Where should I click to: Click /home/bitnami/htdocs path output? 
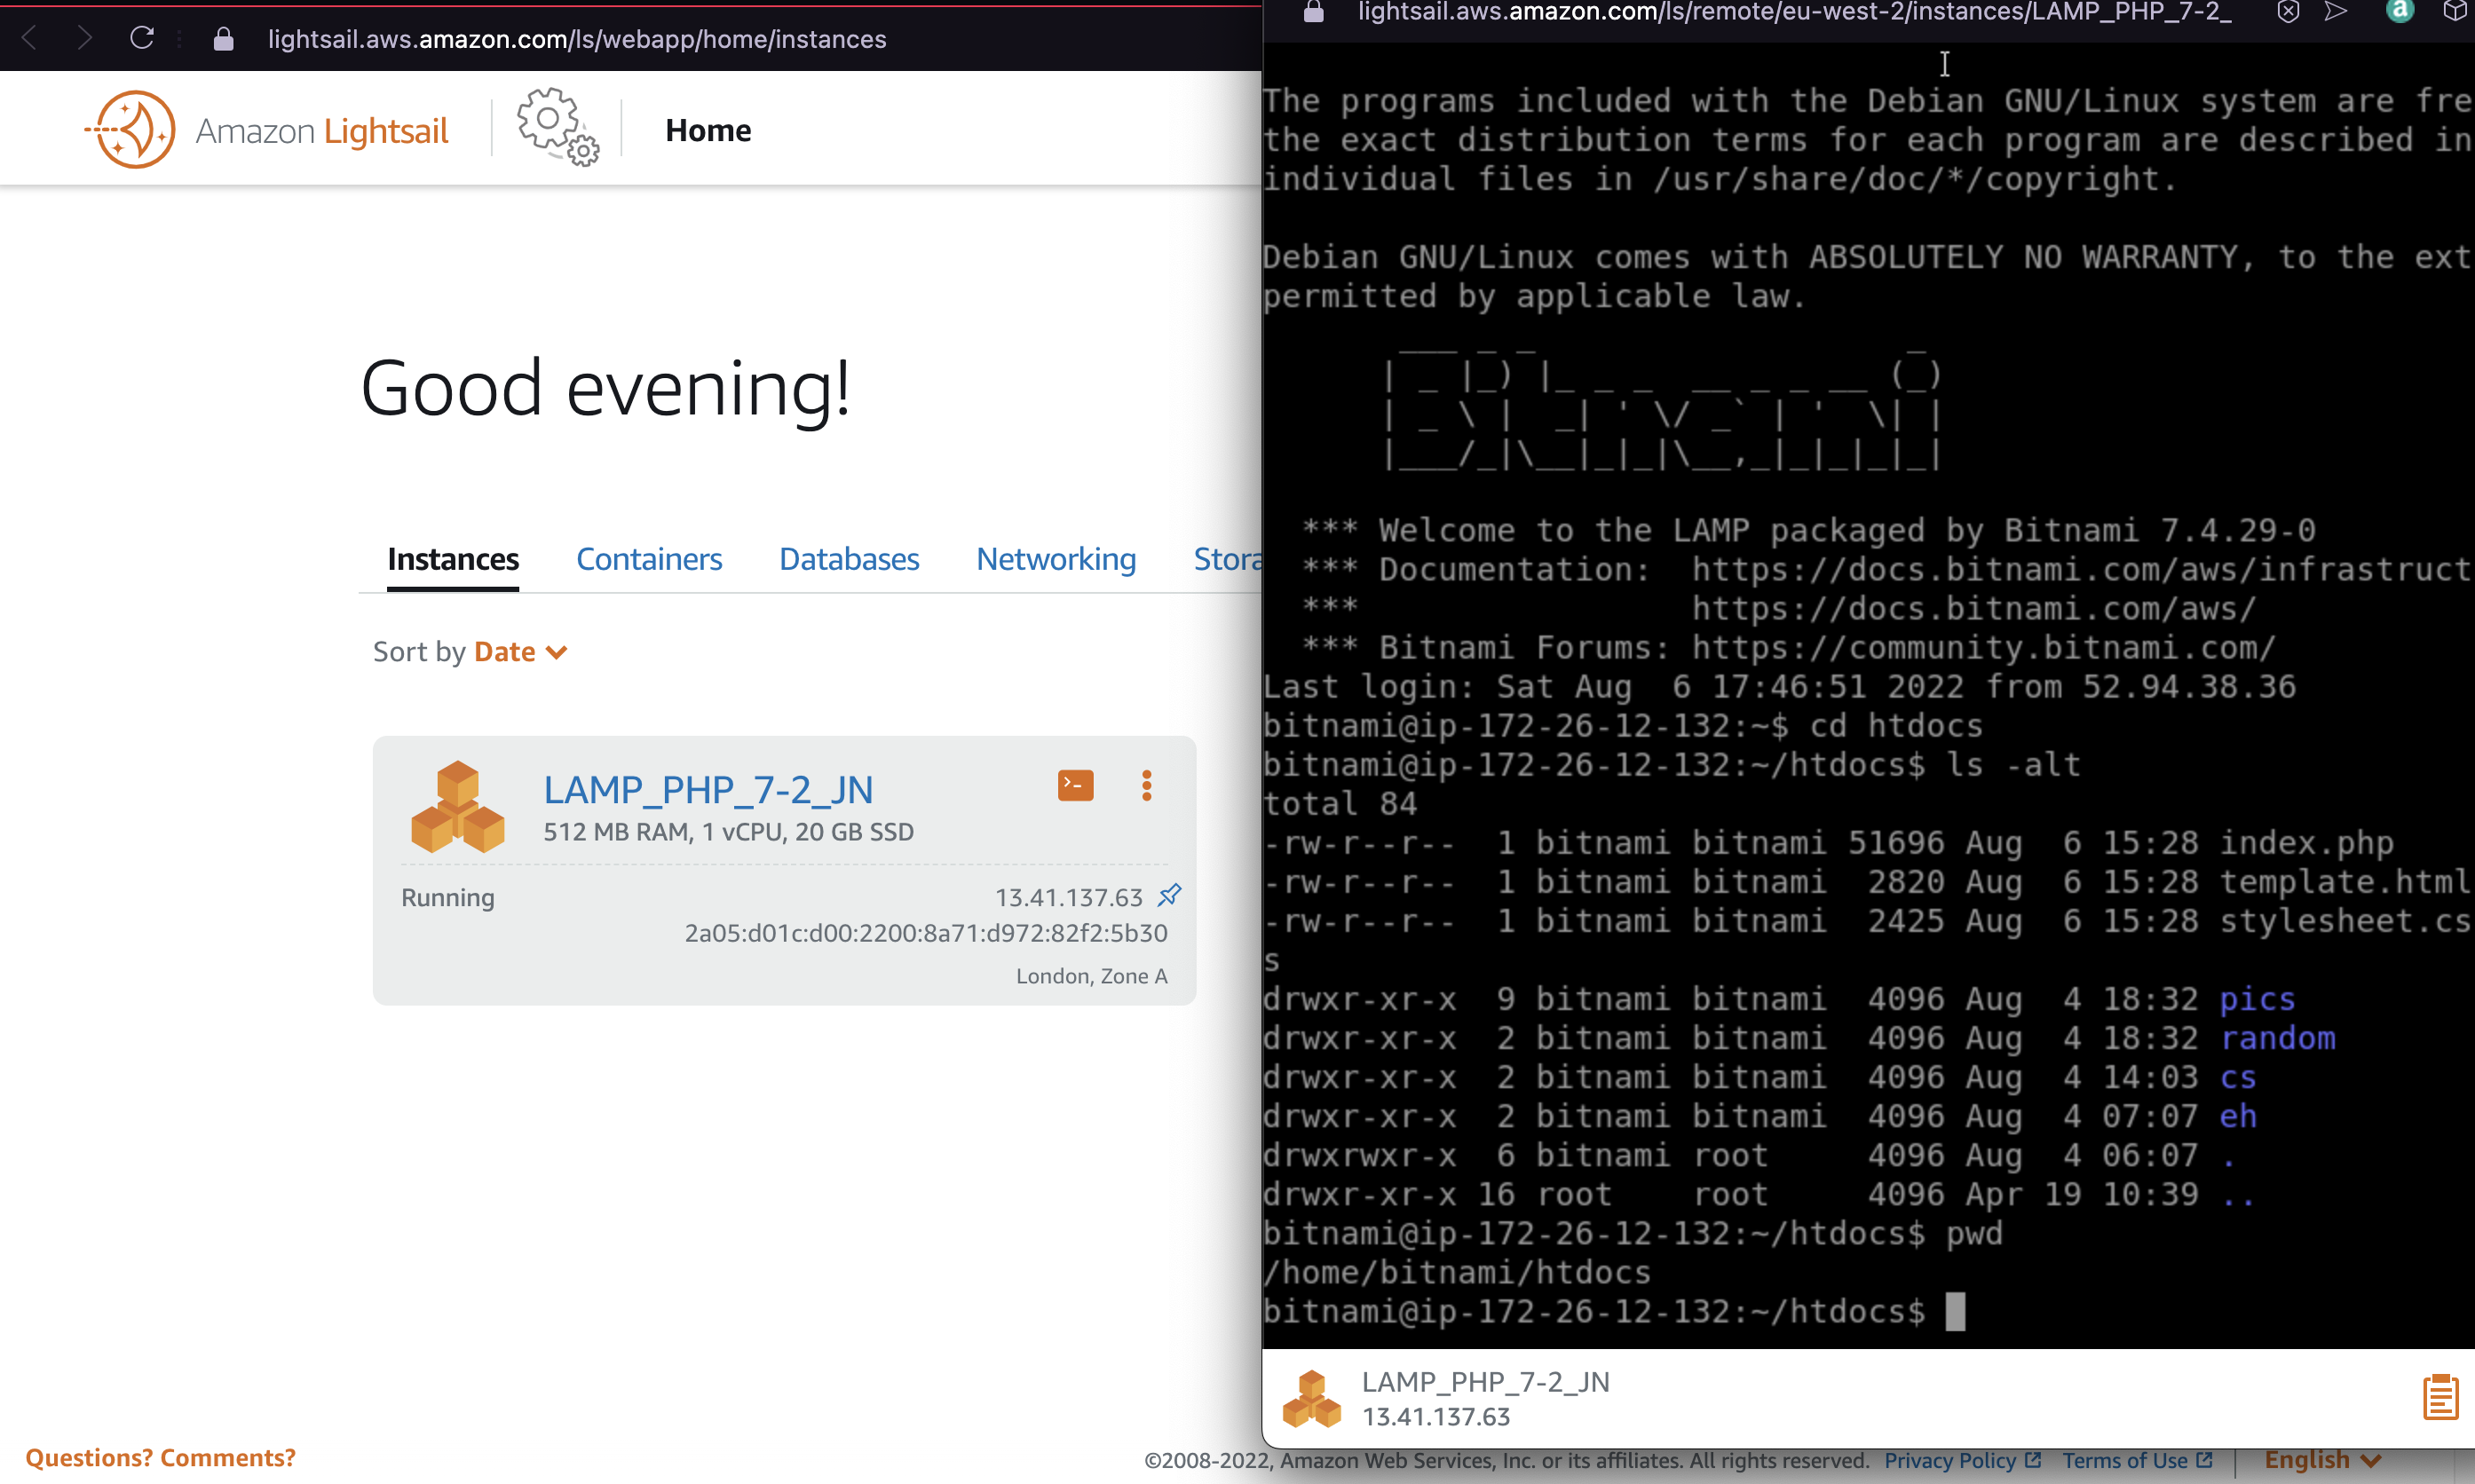pos(1457,1272)
